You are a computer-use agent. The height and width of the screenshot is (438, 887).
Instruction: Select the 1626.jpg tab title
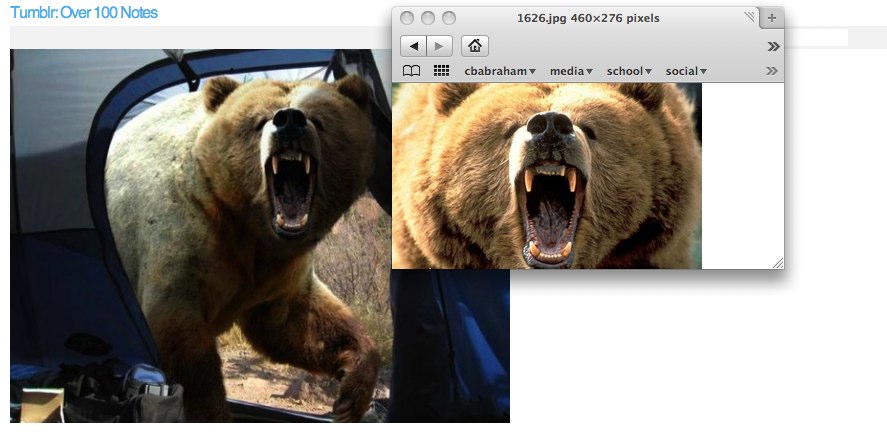tap(588, 18)
